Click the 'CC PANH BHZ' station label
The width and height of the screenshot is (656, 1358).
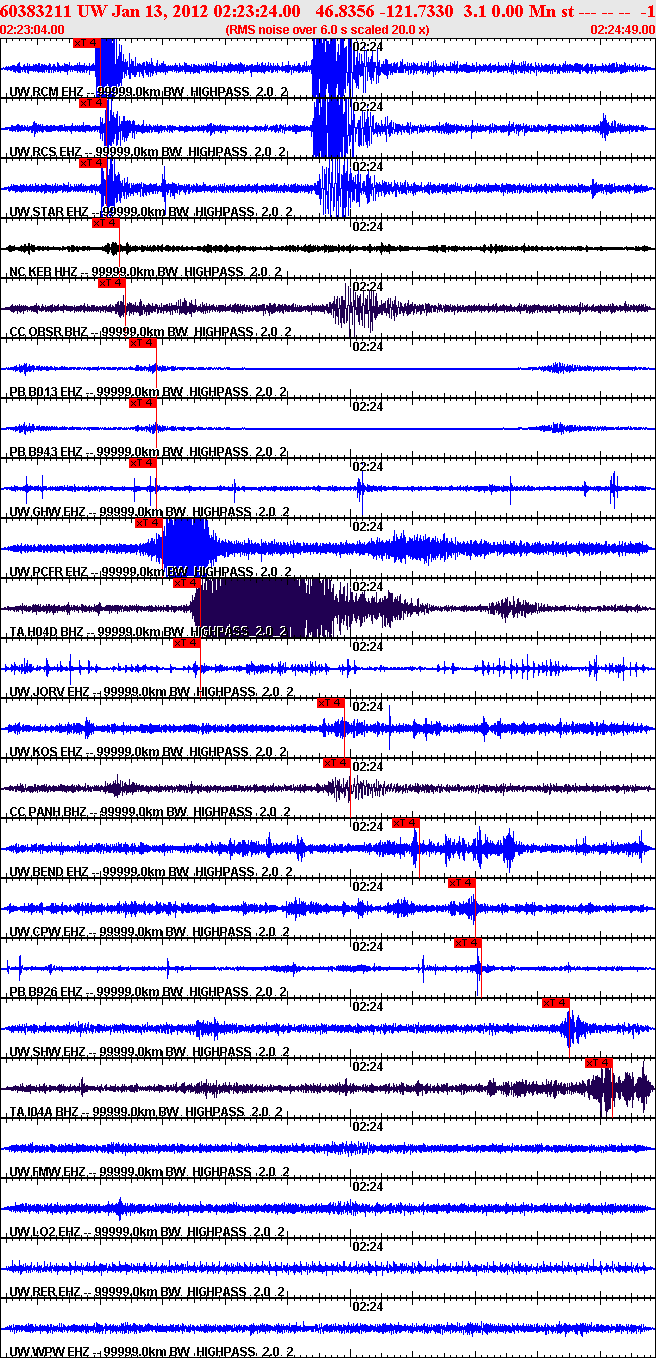[x=50, y=812]
